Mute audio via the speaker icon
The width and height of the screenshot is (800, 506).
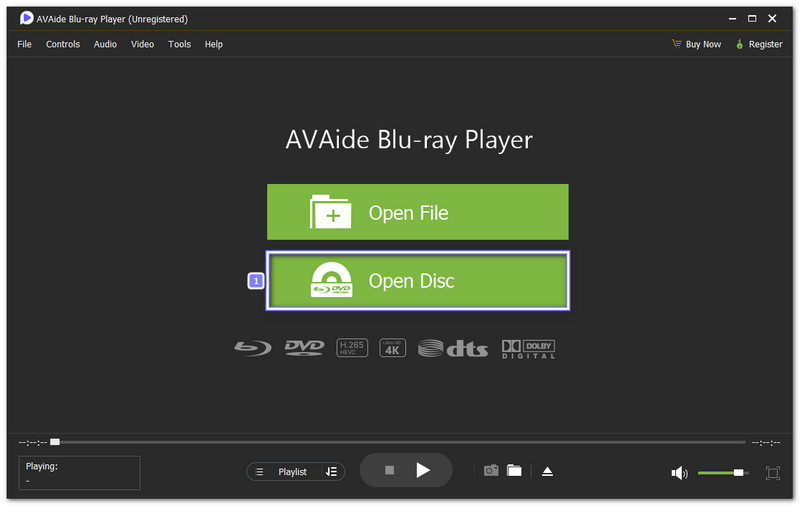[x=679, y=472]
